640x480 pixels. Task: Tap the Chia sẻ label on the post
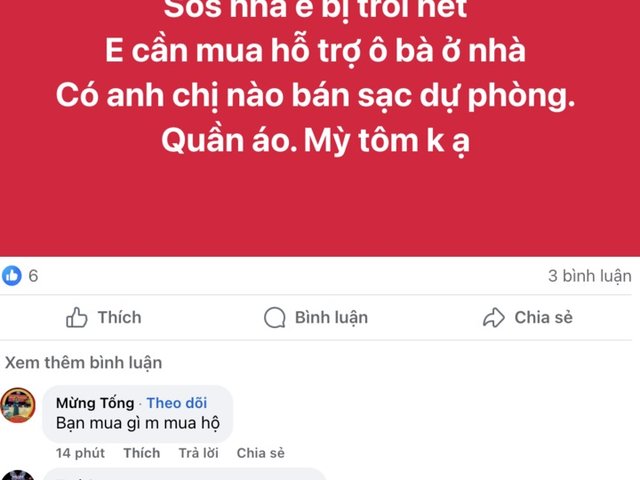click(x=544, y=318)
